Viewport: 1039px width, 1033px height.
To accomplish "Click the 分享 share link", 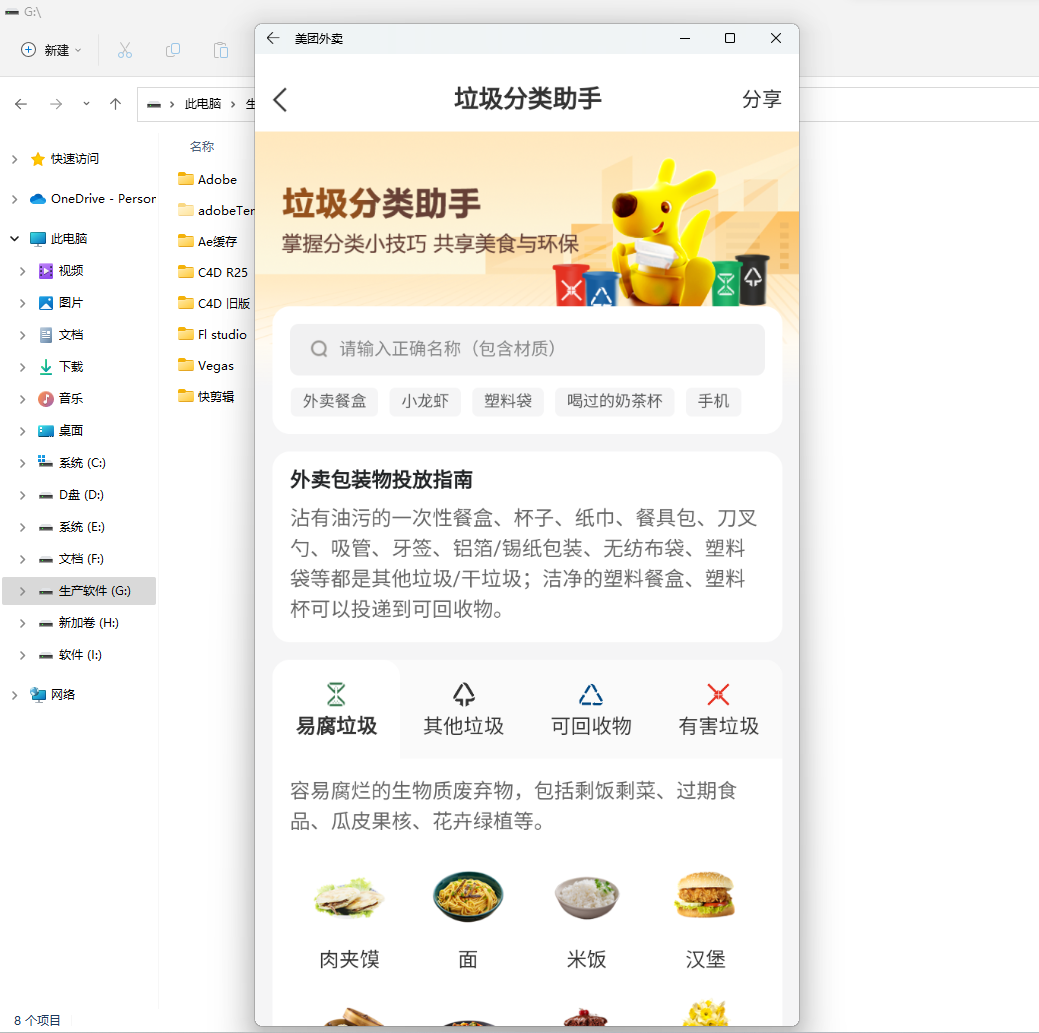I will click(x=761, y=99).
